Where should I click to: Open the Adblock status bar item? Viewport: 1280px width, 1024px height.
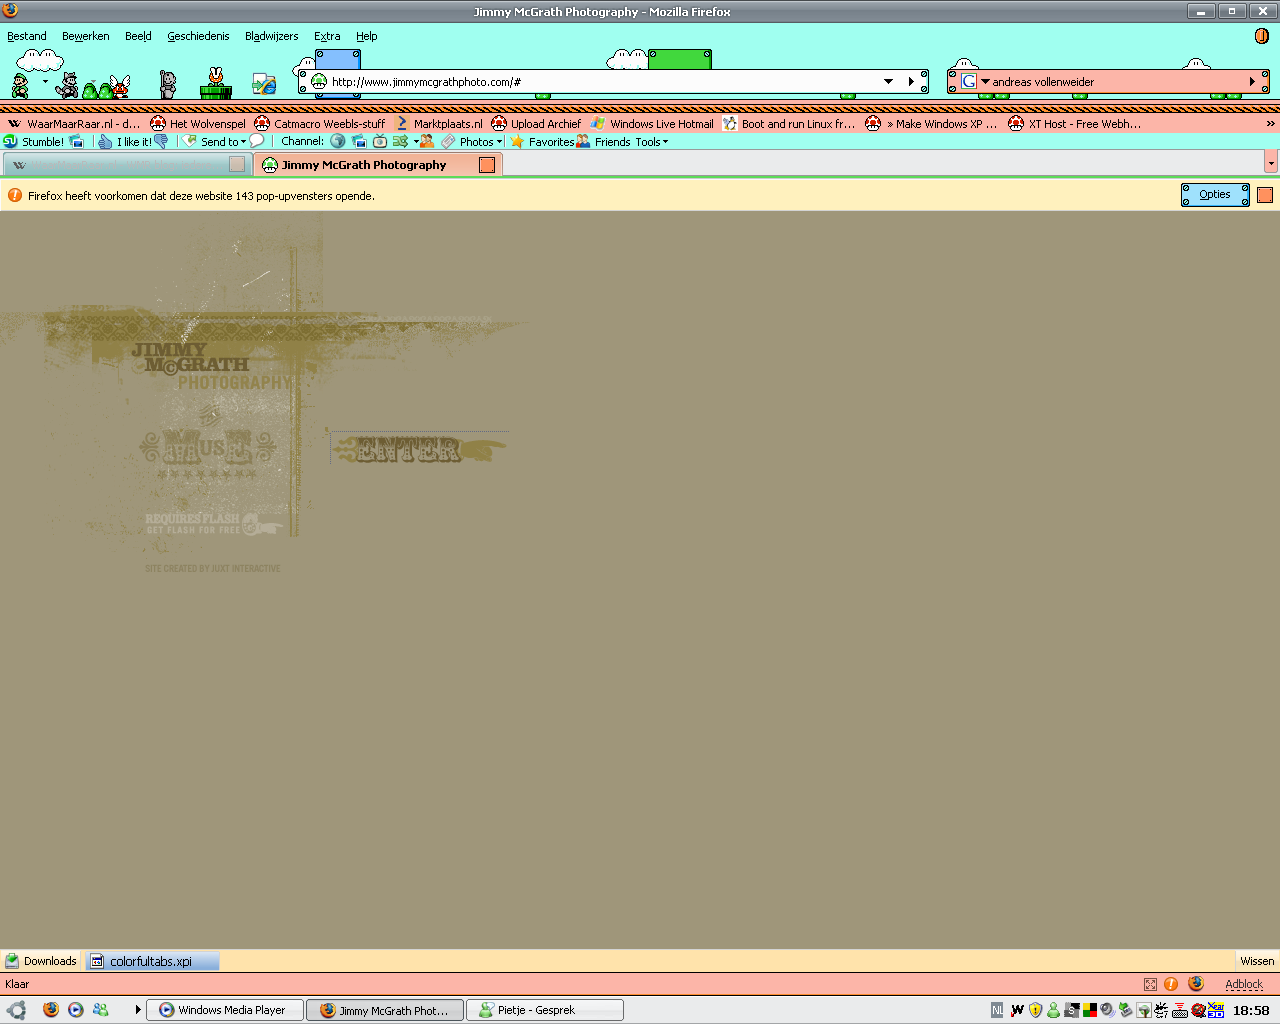1244,984
